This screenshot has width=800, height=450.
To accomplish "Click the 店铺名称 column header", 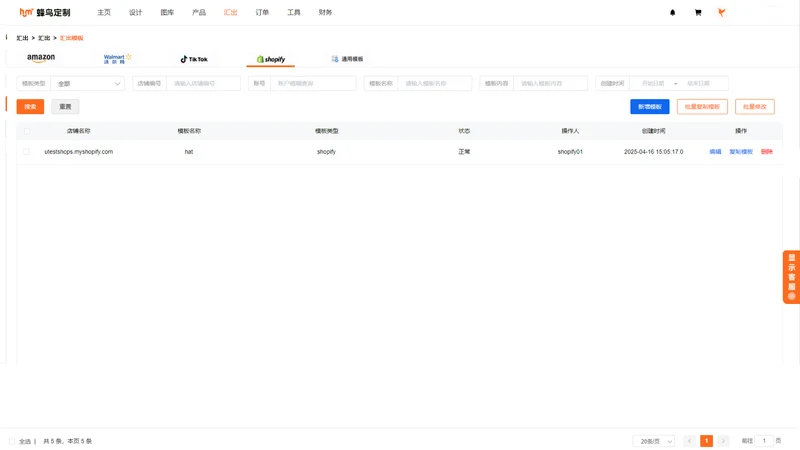I will click(x=79, y=131).
